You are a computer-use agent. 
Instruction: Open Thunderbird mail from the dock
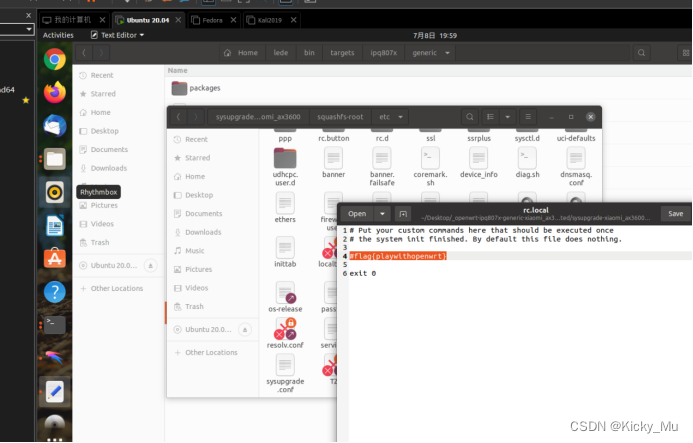pyautogui.click(x=55, y=126)
